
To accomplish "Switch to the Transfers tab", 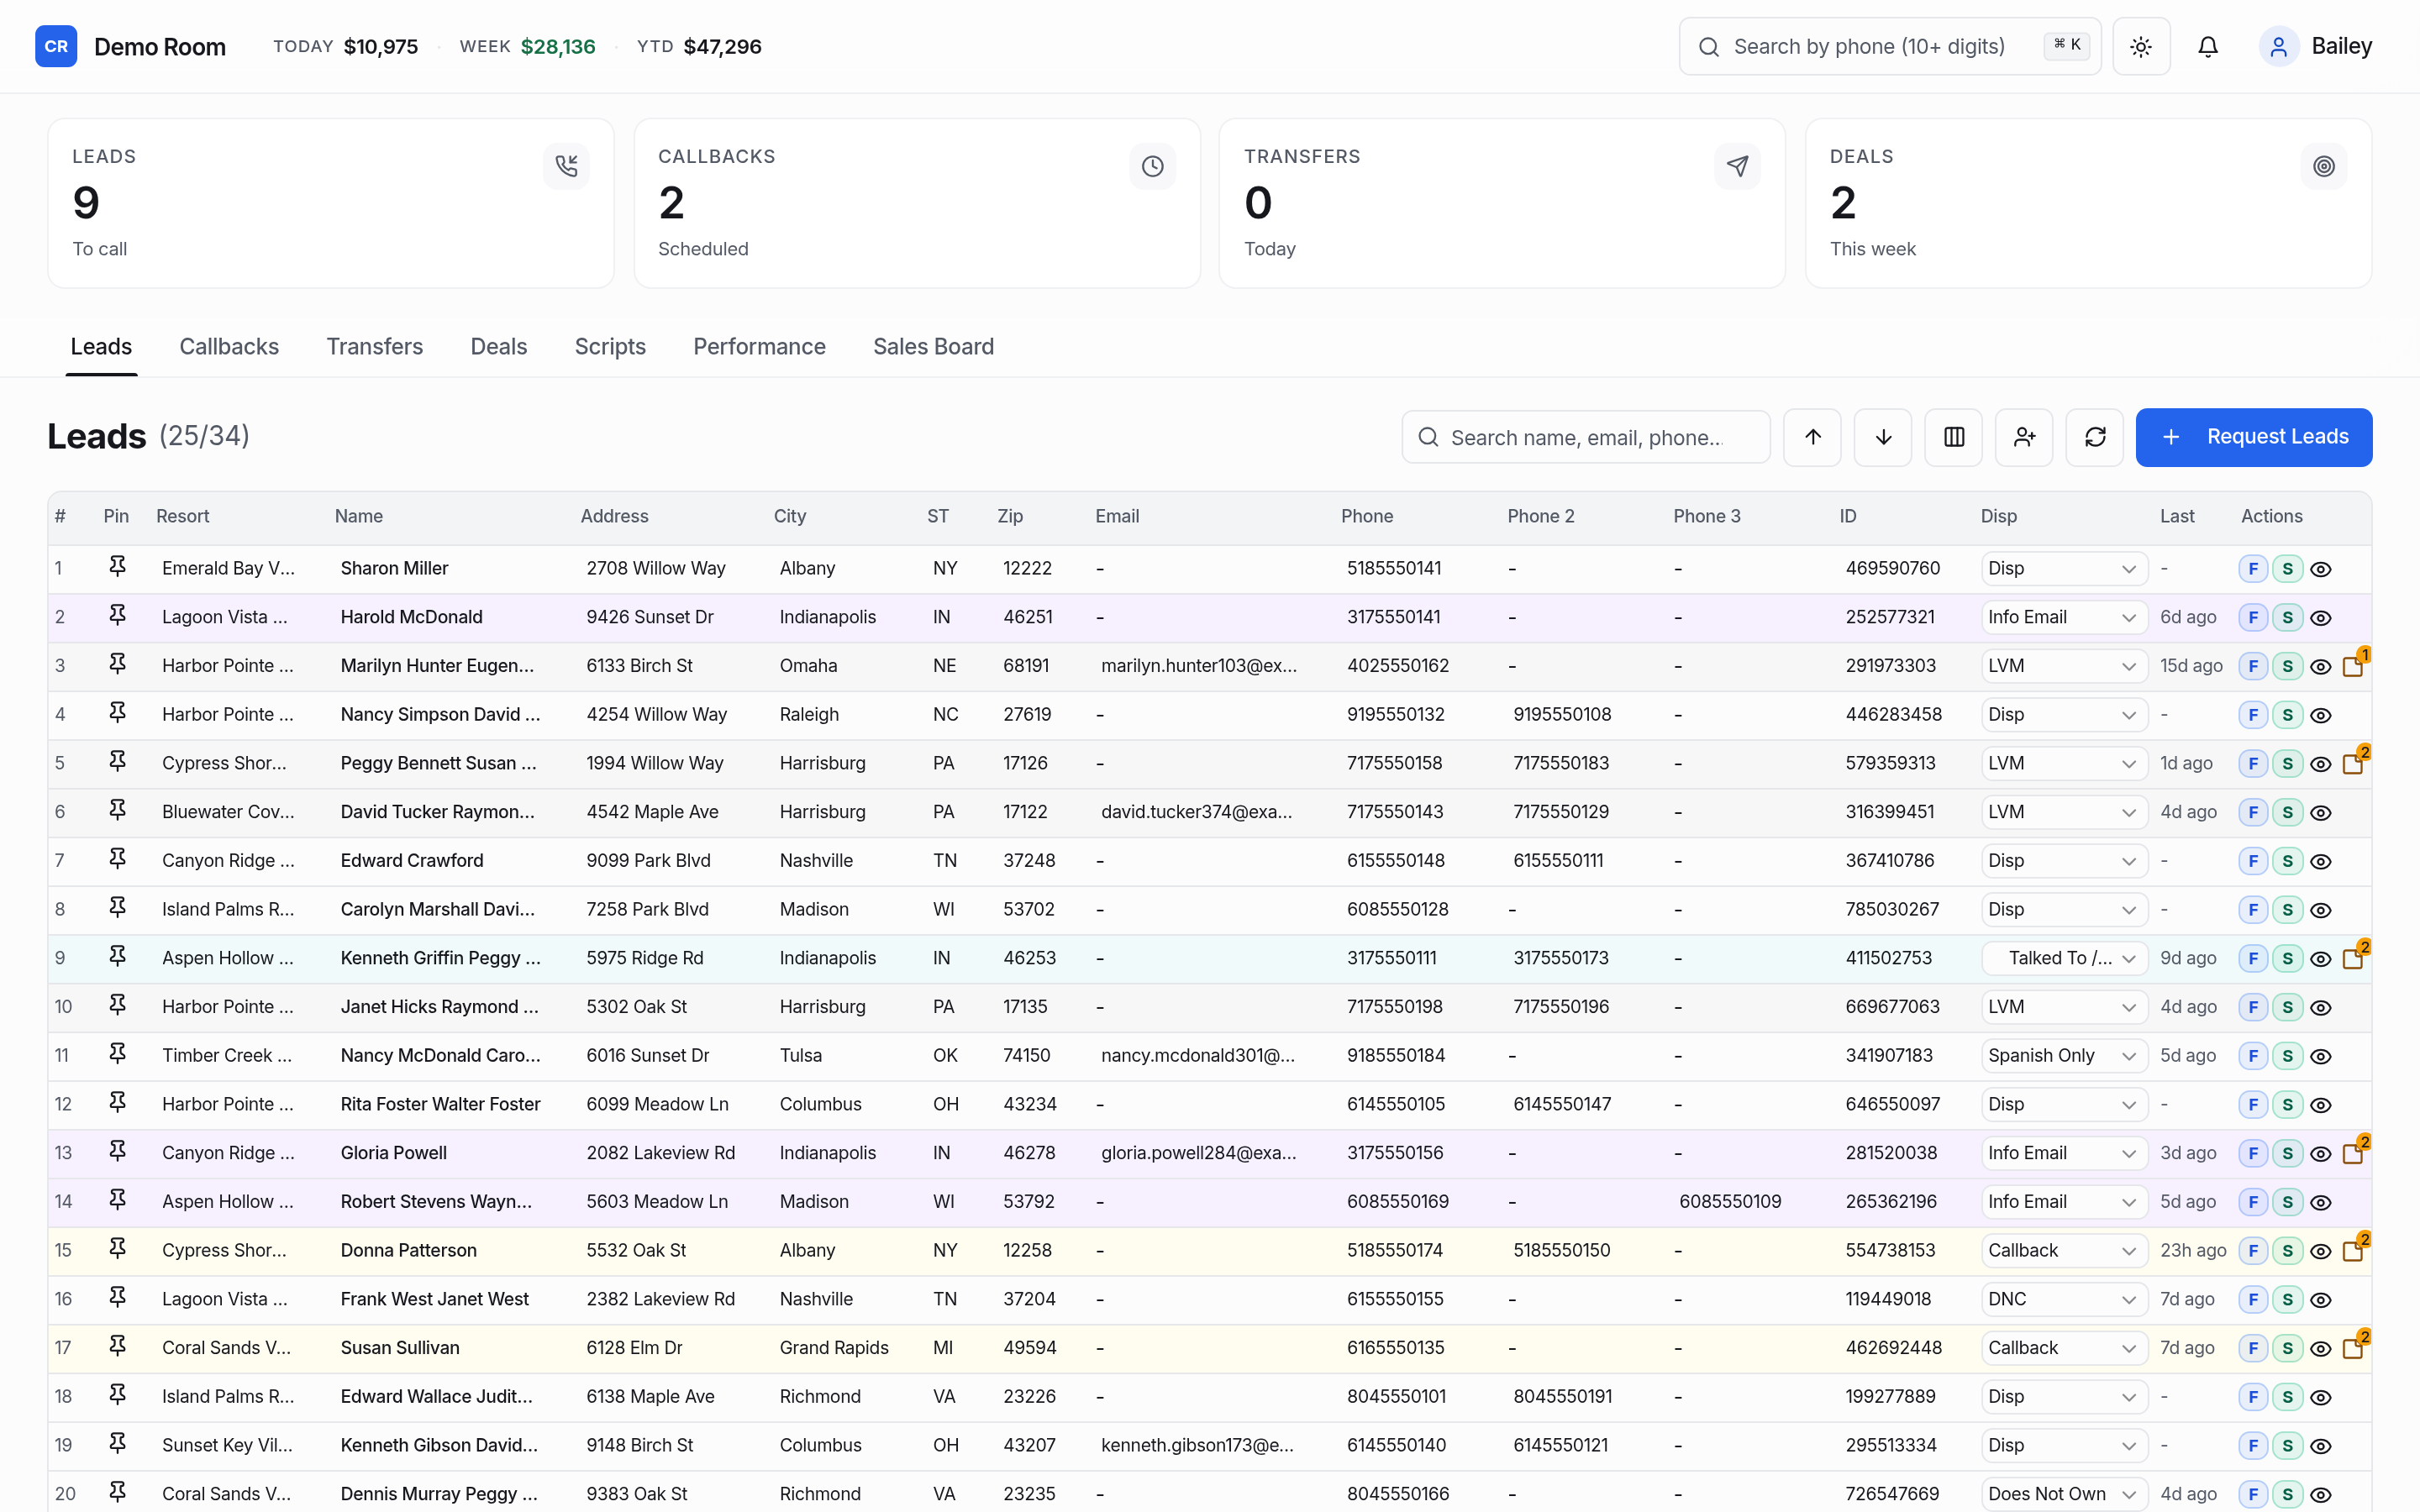I will [375, 346].
